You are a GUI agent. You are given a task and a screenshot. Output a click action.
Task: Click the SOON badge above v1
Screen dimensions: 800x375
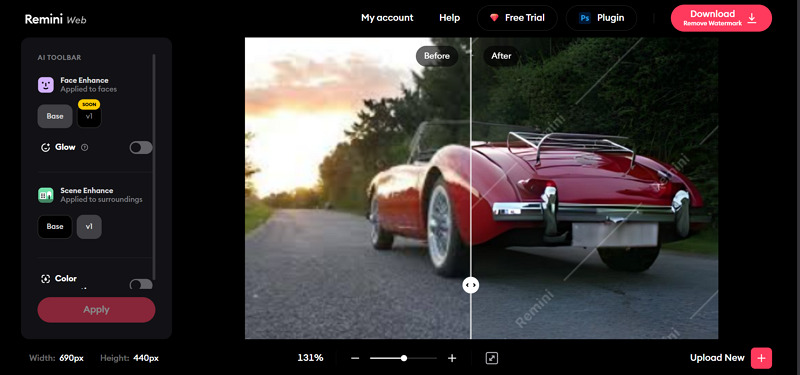tap(89, 105)
